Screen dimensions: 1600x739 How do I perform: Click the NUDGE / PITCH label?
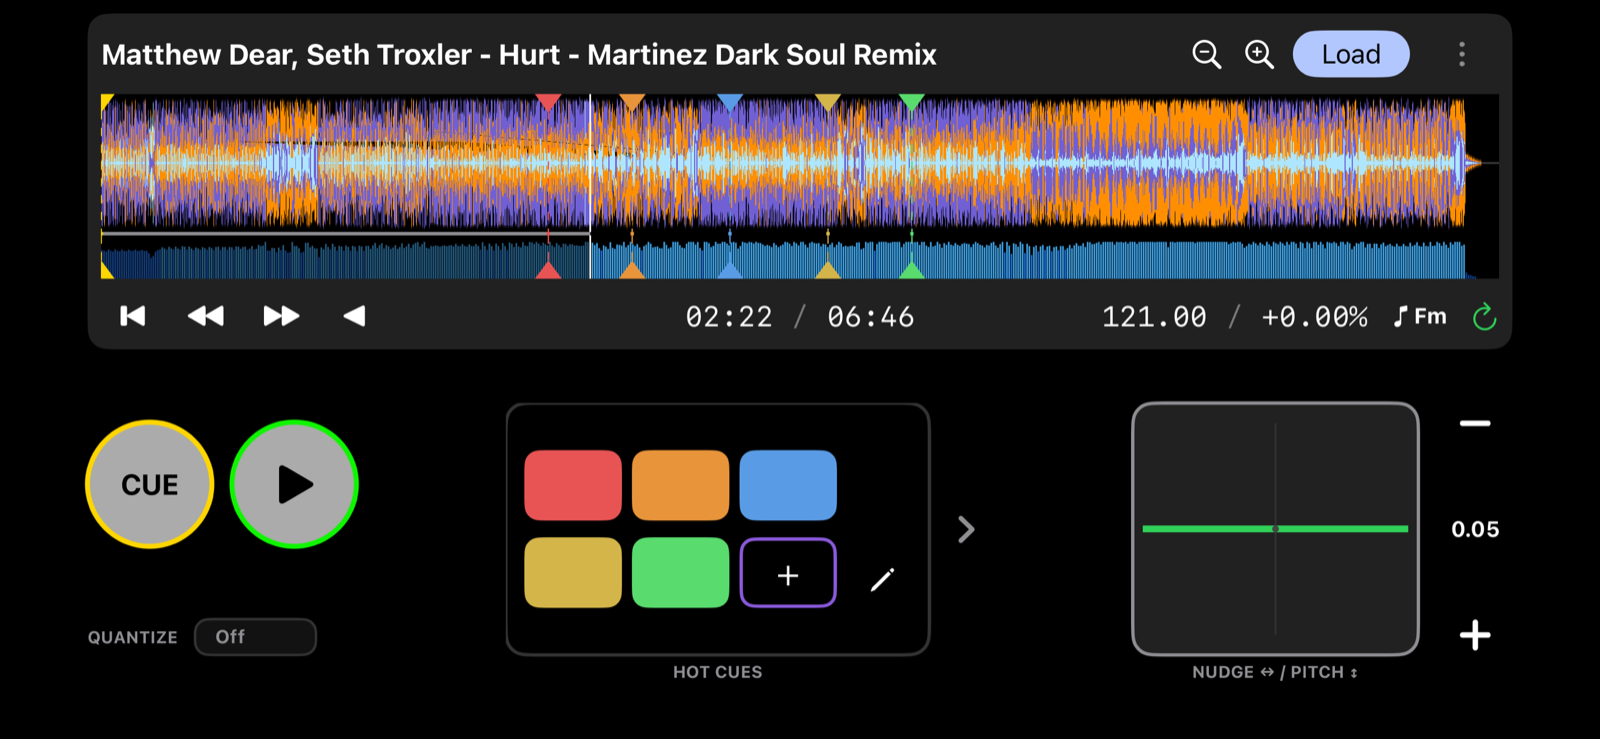(1275, 672)
